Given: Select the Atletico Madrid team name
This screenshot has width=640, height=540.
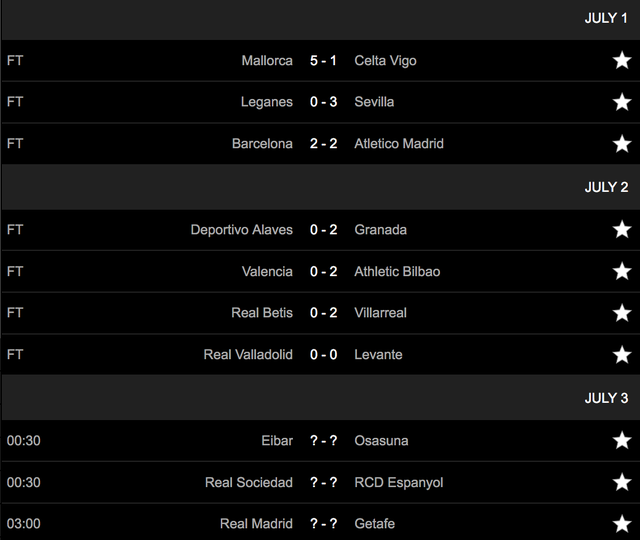Looking at the screenshot, I should point(399,144).
